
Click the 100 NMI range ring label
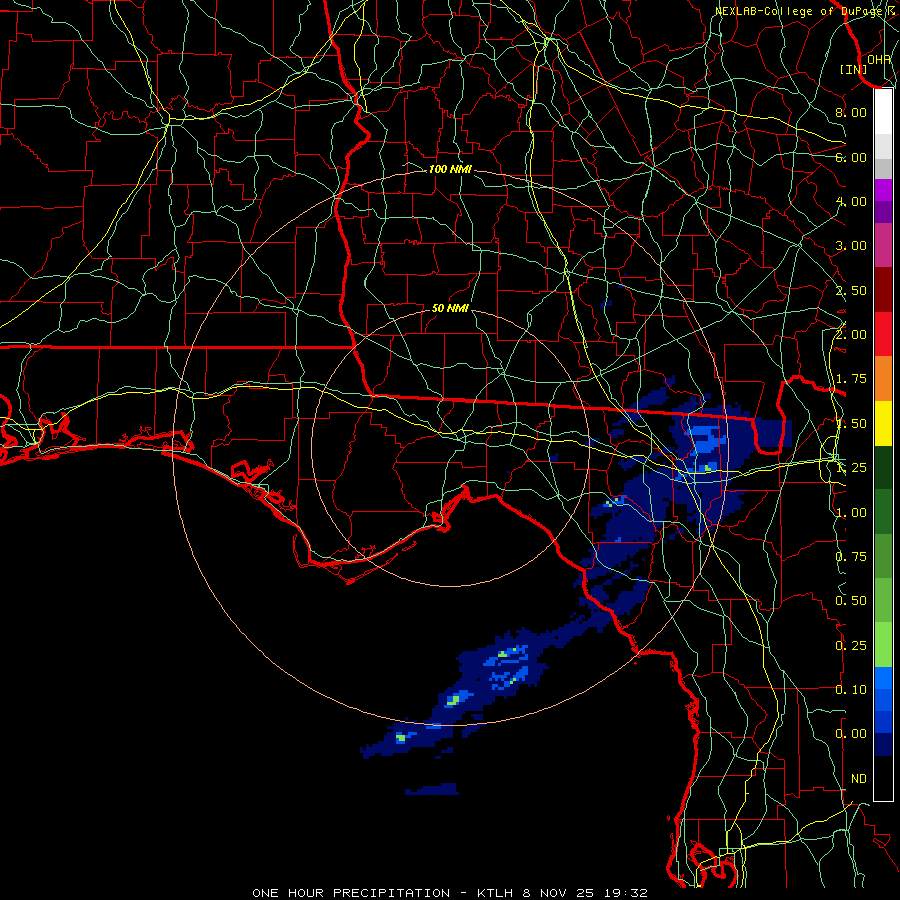450,169
